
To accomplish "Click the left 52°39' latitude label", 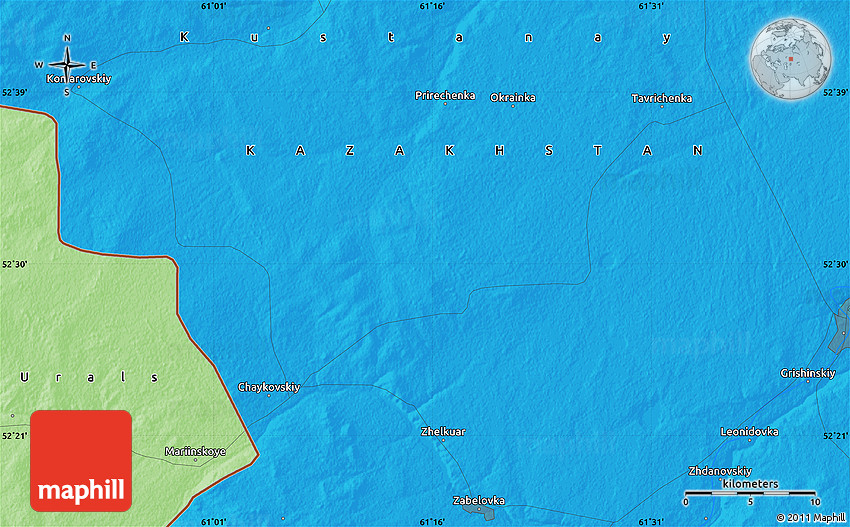I will 15,93.
